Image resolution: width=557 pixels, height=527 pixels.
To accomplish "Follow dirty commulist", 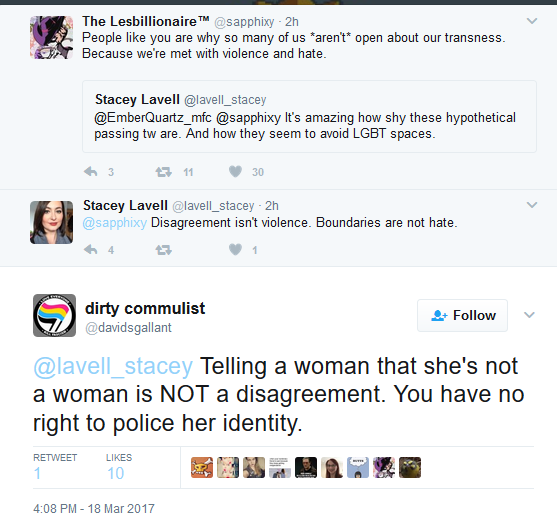I will pyautogui.click(x=463, y=315).
